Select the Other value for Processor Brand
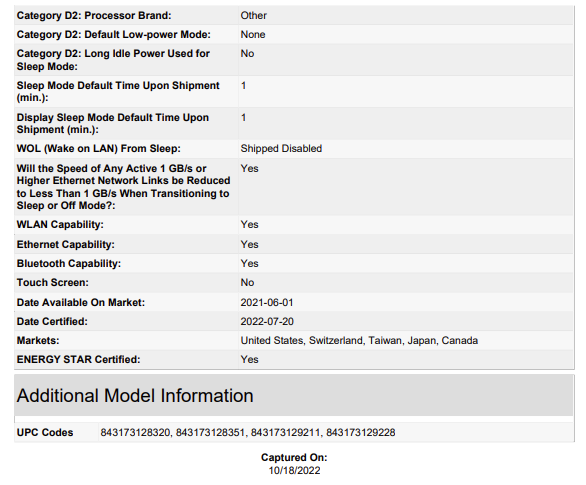This screenshot has height=485, width=586. click(x=254, y=15)
